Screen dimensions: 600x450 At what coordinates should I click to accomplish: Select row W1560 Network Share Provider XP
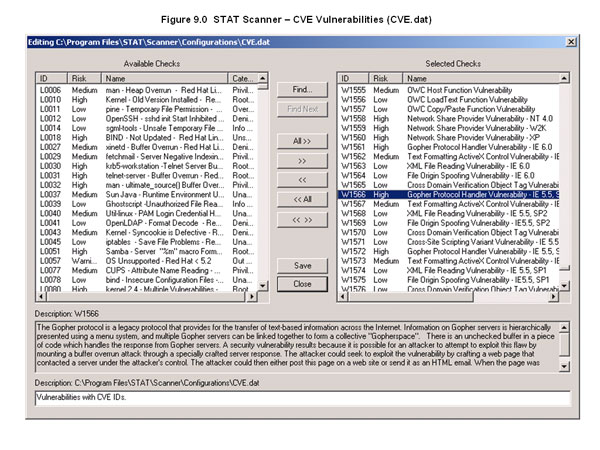pyautogui.click(x=448, y=138)
